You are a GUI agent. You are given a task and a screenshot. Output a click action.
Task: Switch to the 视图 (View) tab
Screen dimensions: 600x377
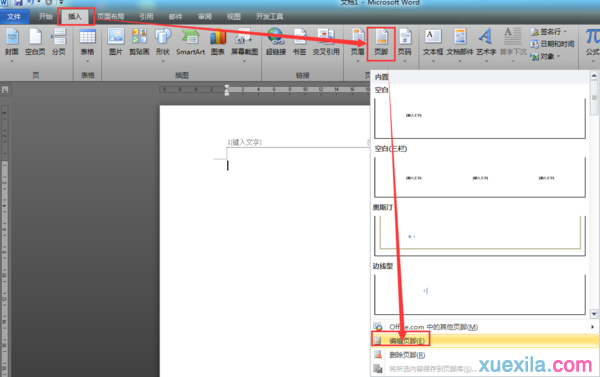(234, 16)
